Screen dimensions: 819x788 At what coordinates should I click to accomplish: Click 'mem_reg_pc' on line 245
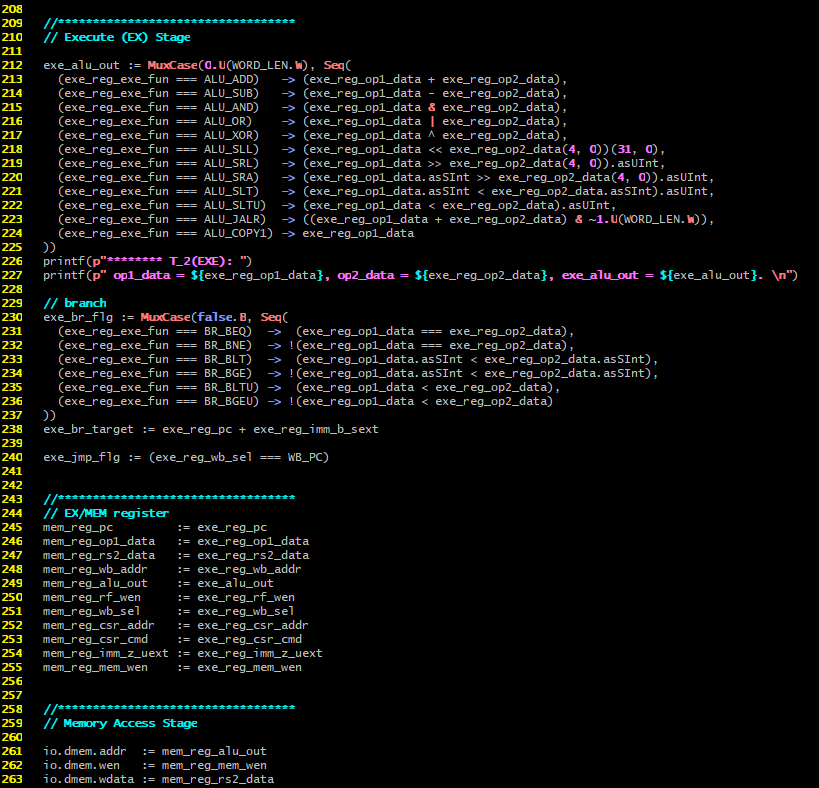[x=78, y=527]
